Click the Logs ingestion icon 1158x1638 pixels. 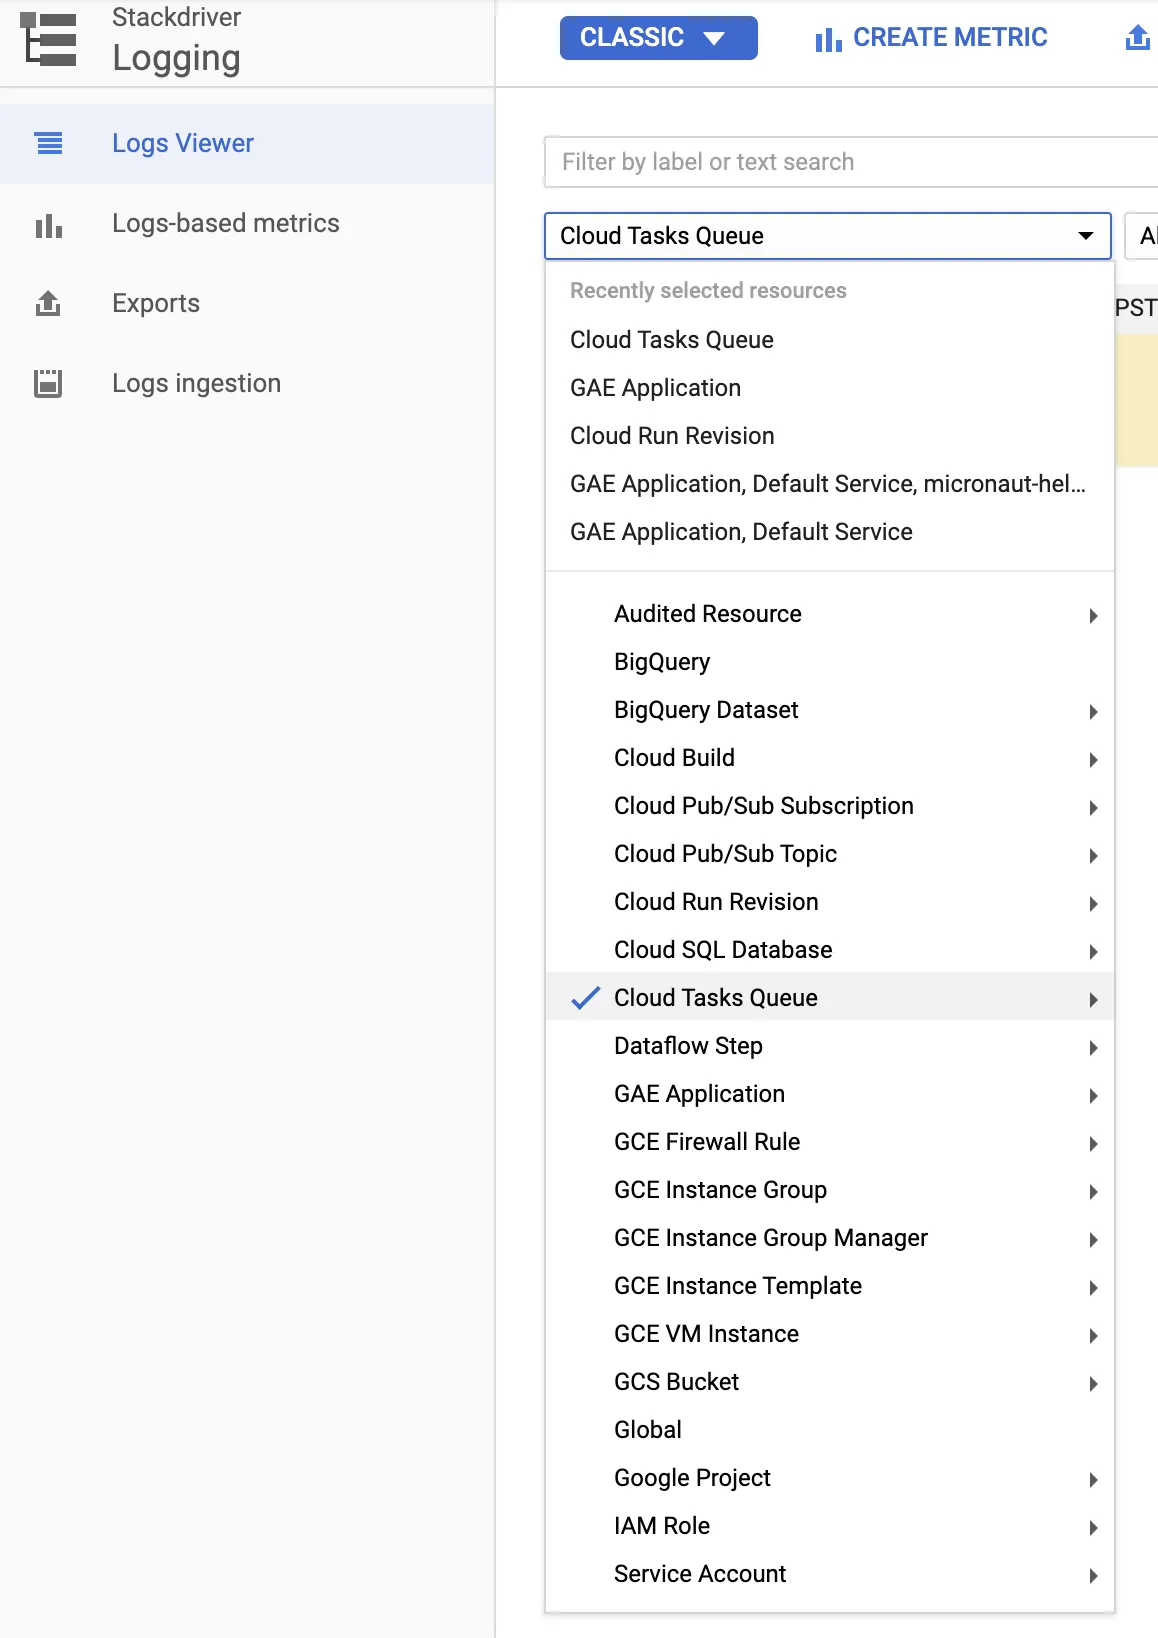tap(49, 383)
